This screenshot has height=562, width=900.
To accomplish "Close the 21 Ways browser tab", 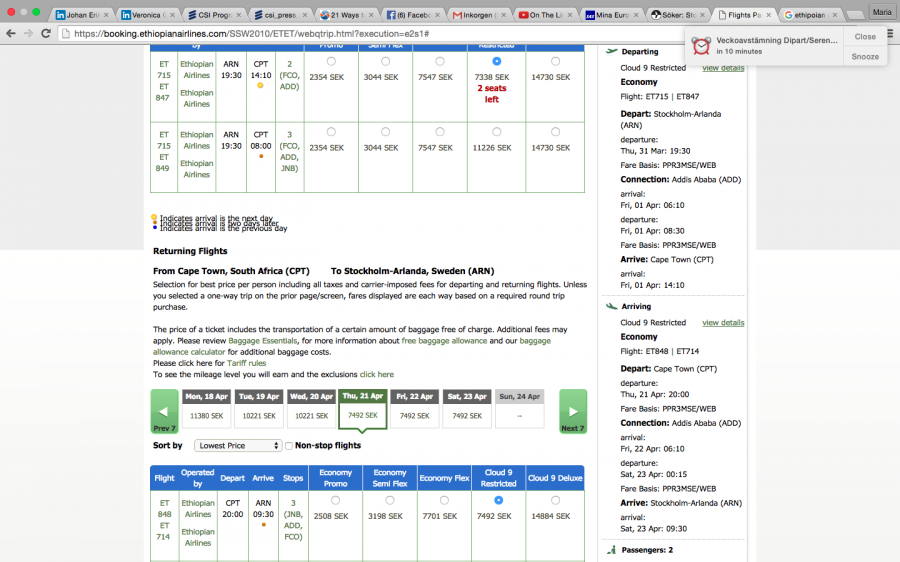I will point(371,15).
